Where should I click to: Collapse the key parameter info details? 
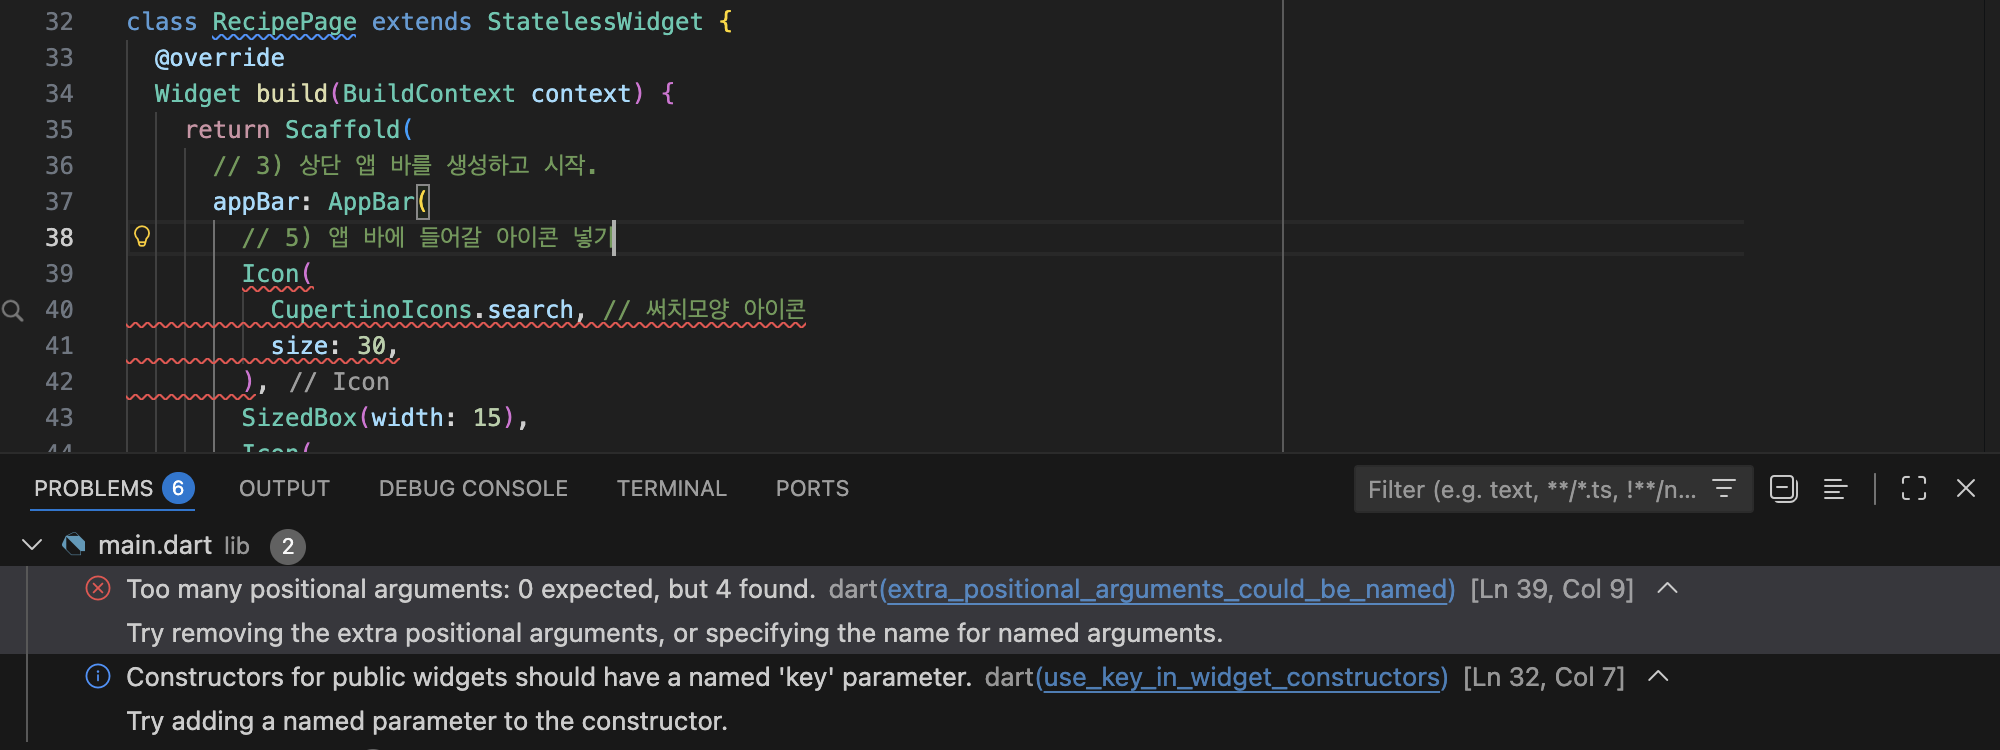click(x=1658, y=676)
